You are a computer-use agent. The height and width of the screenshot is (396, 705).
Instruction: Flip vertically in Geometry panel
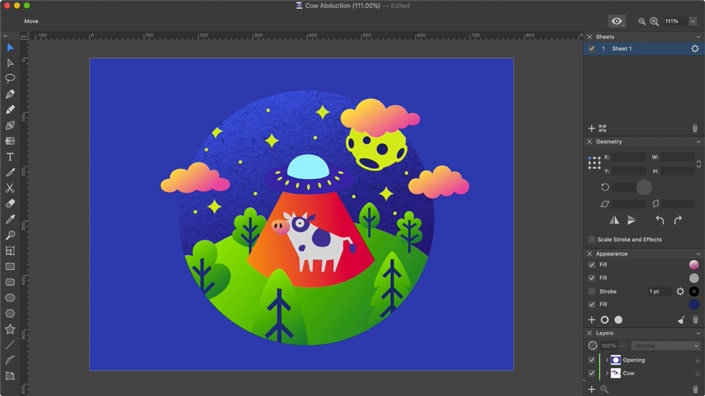click(x=632, y=220)
